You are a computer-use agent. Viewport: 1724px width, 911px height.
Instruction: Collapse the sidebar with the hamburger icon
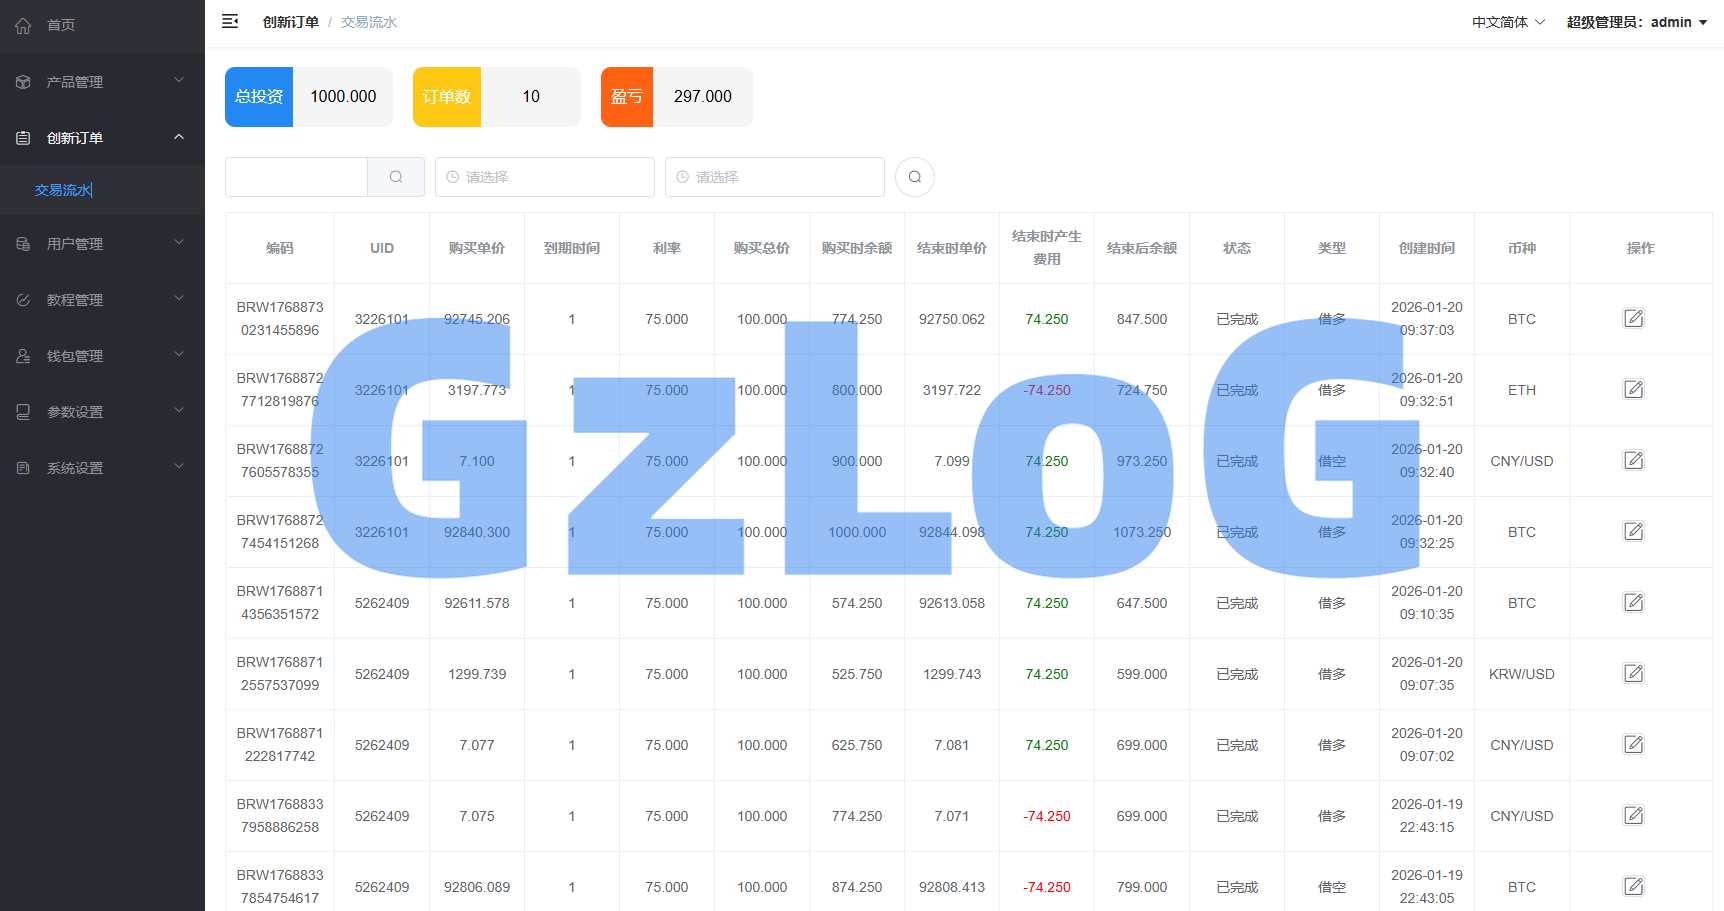tap(230, 21)
